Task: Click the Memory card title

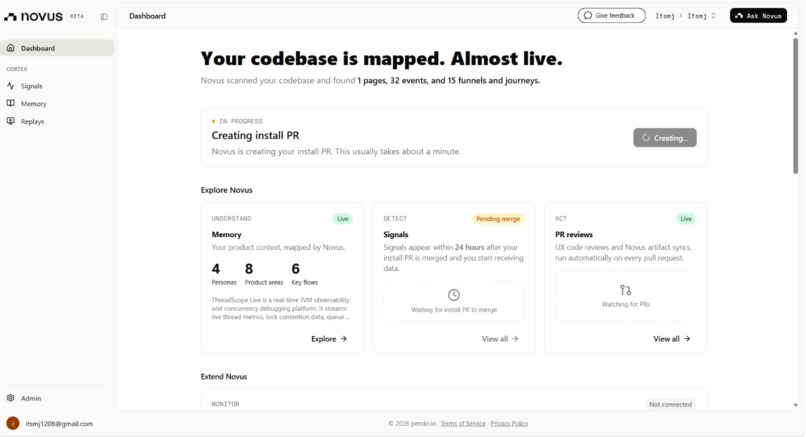Action: (x=226, y=234)
